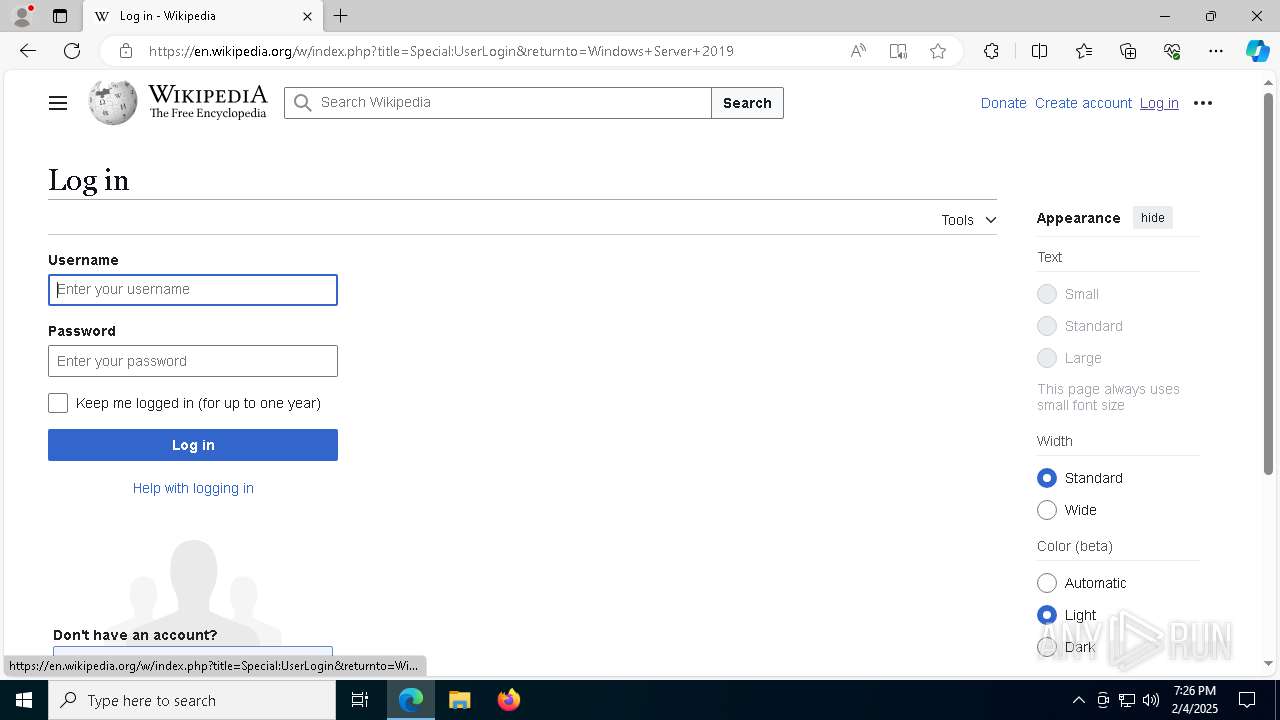
Task: Open File Explorer from the taskbar
Action: point(460,700)
